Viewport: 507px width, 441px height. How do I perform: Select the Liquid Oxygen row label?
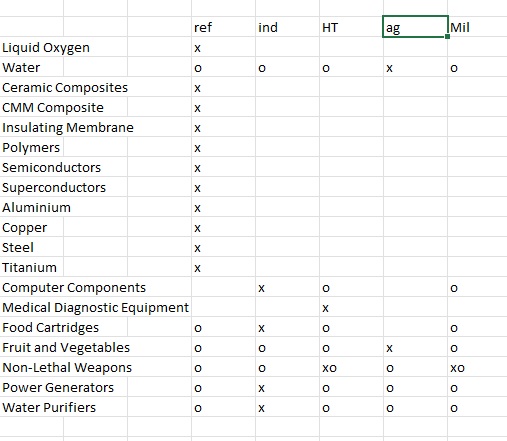(46, 47)
